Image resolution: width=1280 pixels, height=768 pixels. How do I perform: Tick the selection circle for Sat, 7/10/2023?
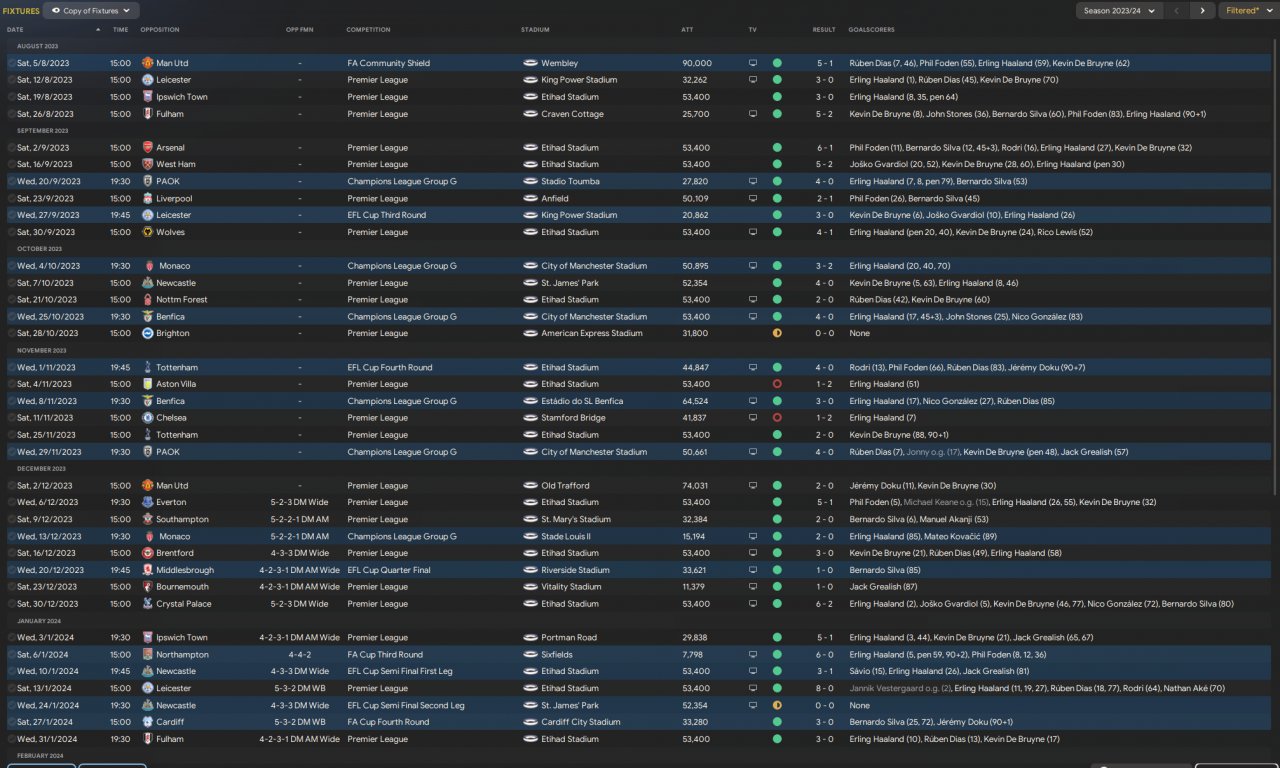click(12, 283)
